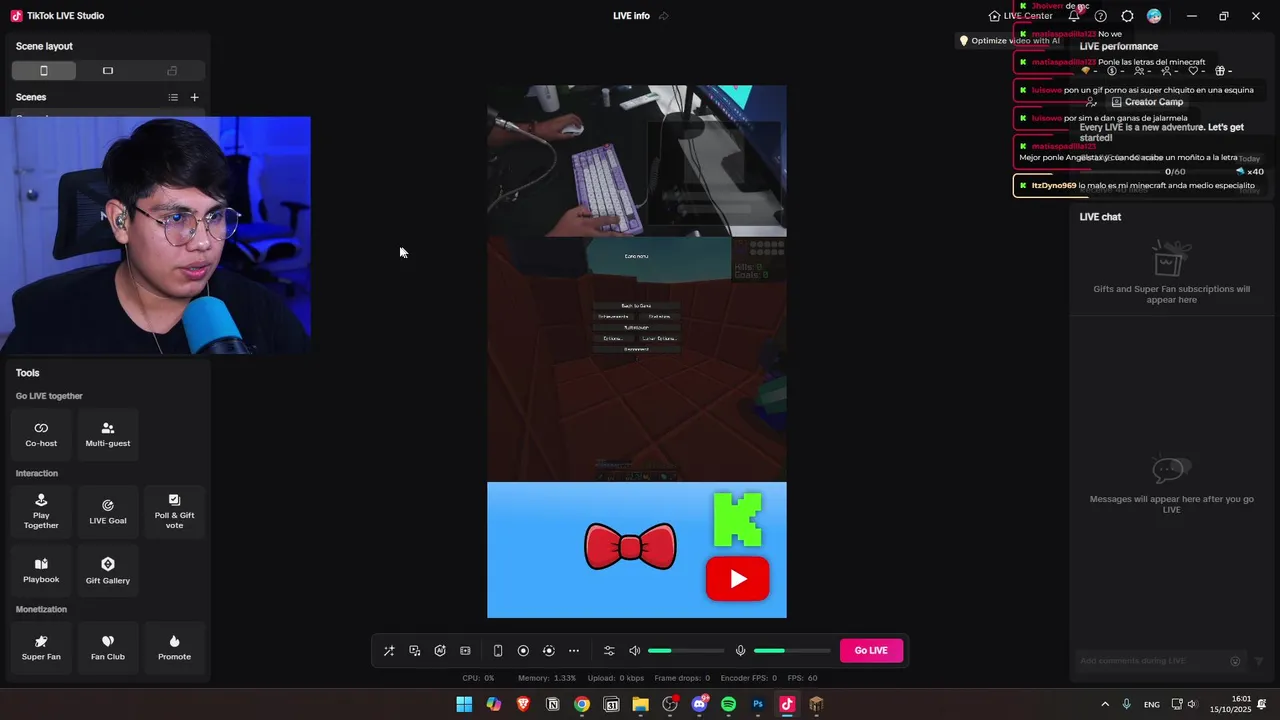The image size is (1280, 720).
Task: Click the ENG language indicator
Action: (1152, 705)
